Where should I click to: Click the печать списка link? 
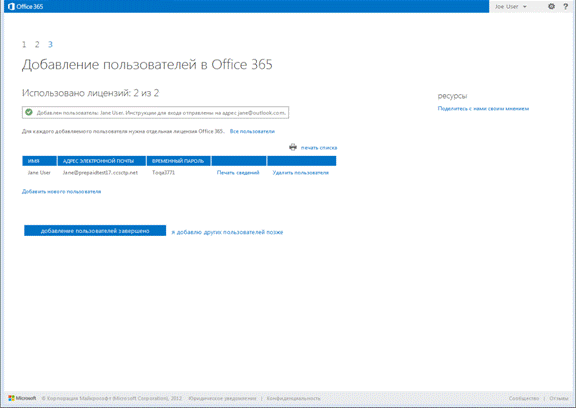click(x=319, y=148)
